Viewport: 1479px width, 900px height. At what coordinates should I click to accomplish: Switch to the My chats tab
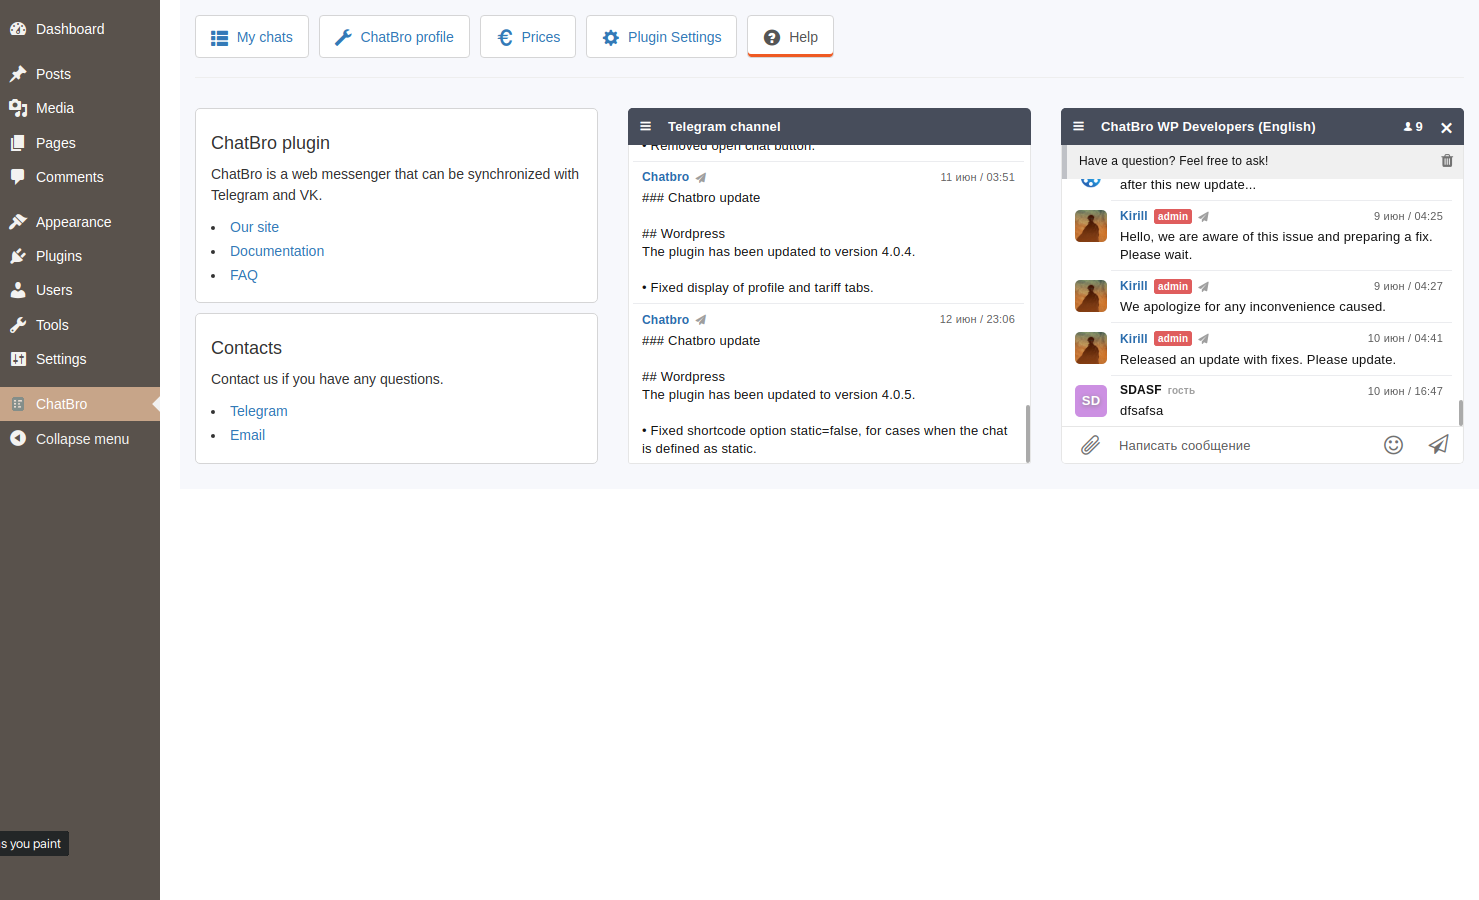252,37
